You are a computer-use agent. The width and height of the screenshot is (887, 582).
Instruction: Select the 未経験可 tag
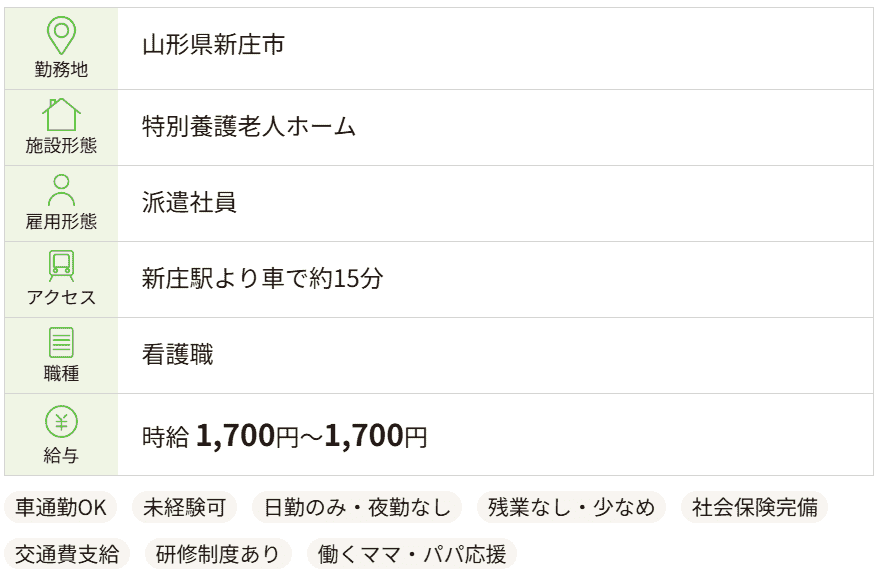[182, 508]
